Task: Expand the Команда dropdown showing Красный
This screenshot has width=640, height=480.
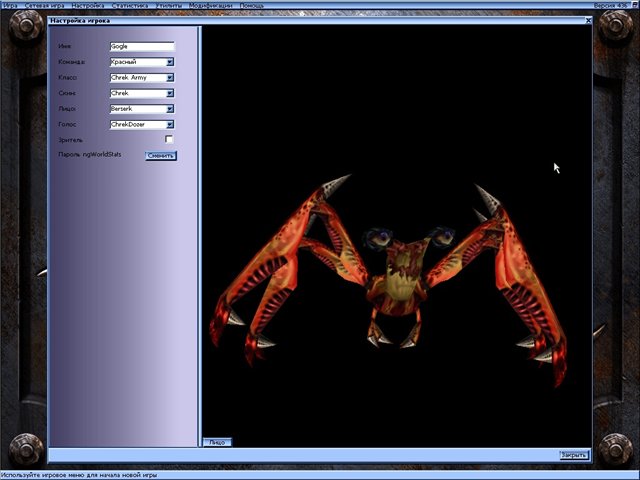Action: pyautogui.click(x=170, y=62)
